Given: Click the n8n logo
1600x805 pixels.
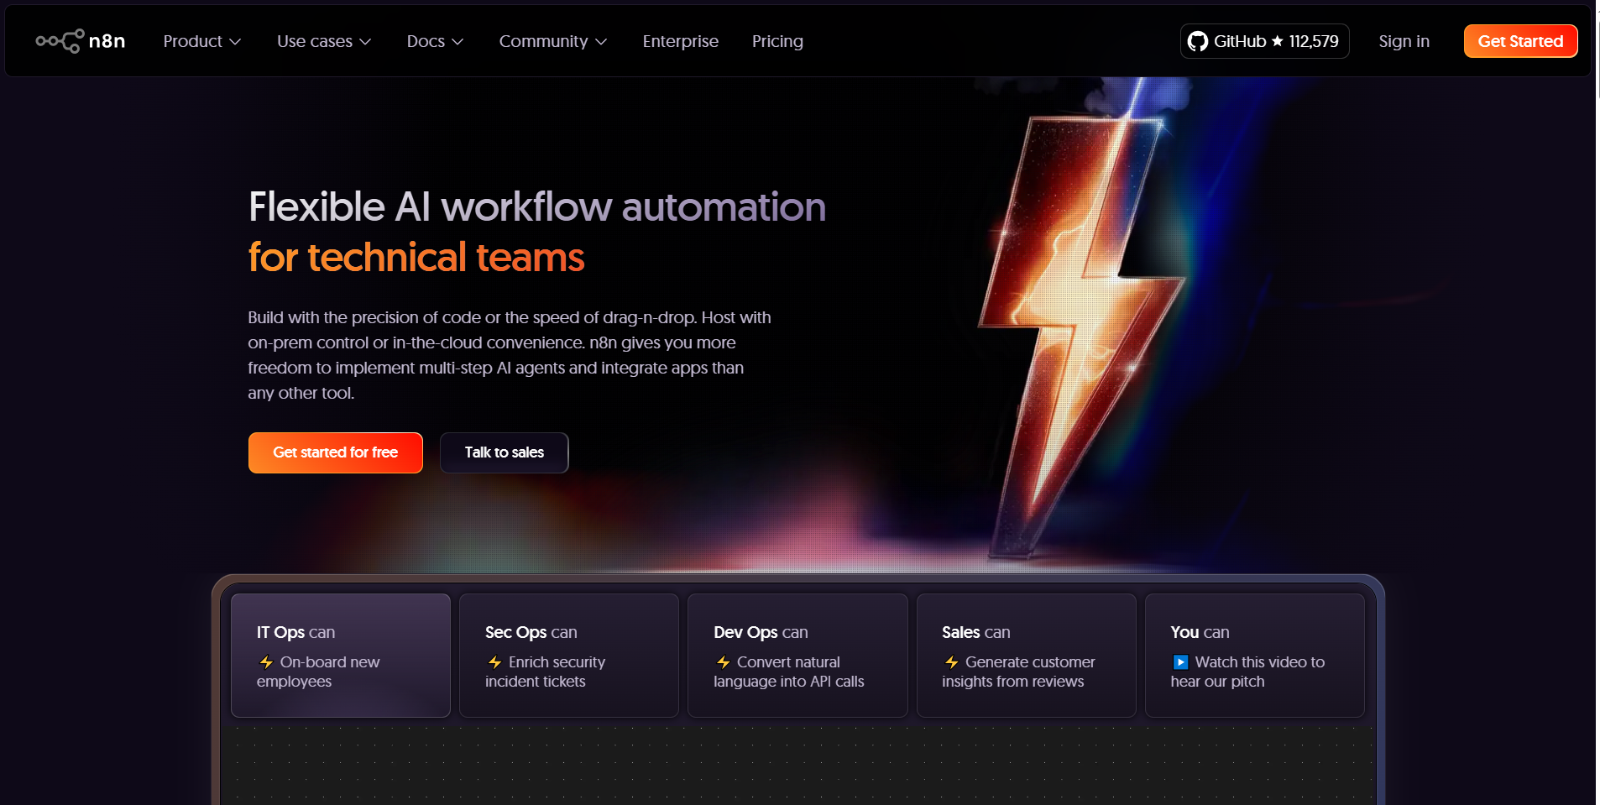Looking at the screenshot, I should (80, 41).
